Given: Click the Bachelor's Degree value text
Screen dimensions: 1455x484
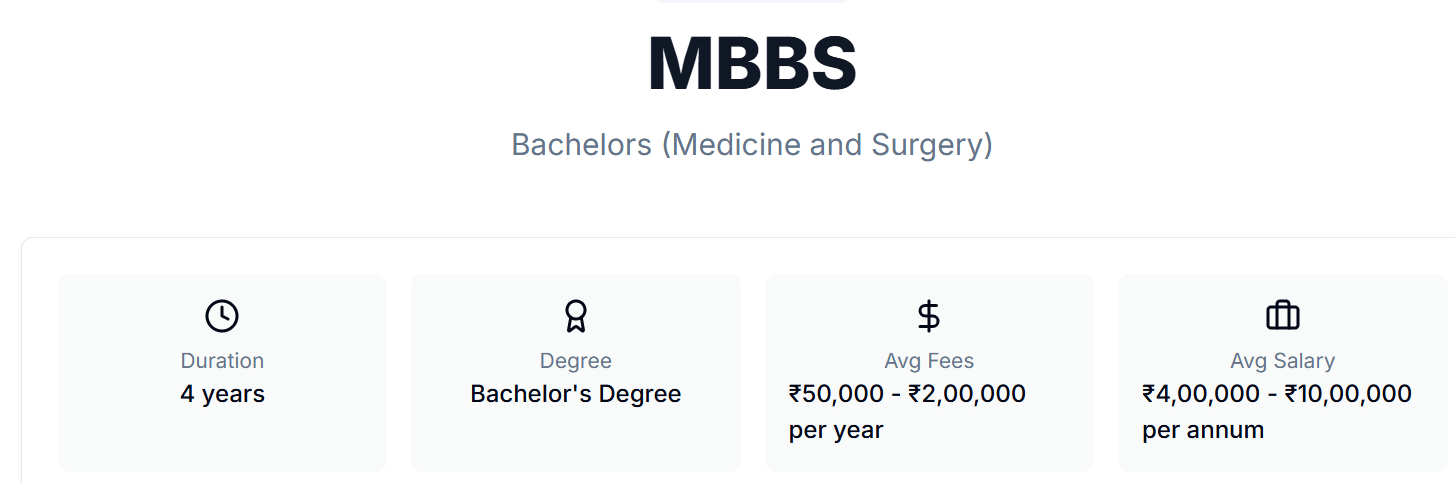Looking at the screenshot, I should [576, 394].
